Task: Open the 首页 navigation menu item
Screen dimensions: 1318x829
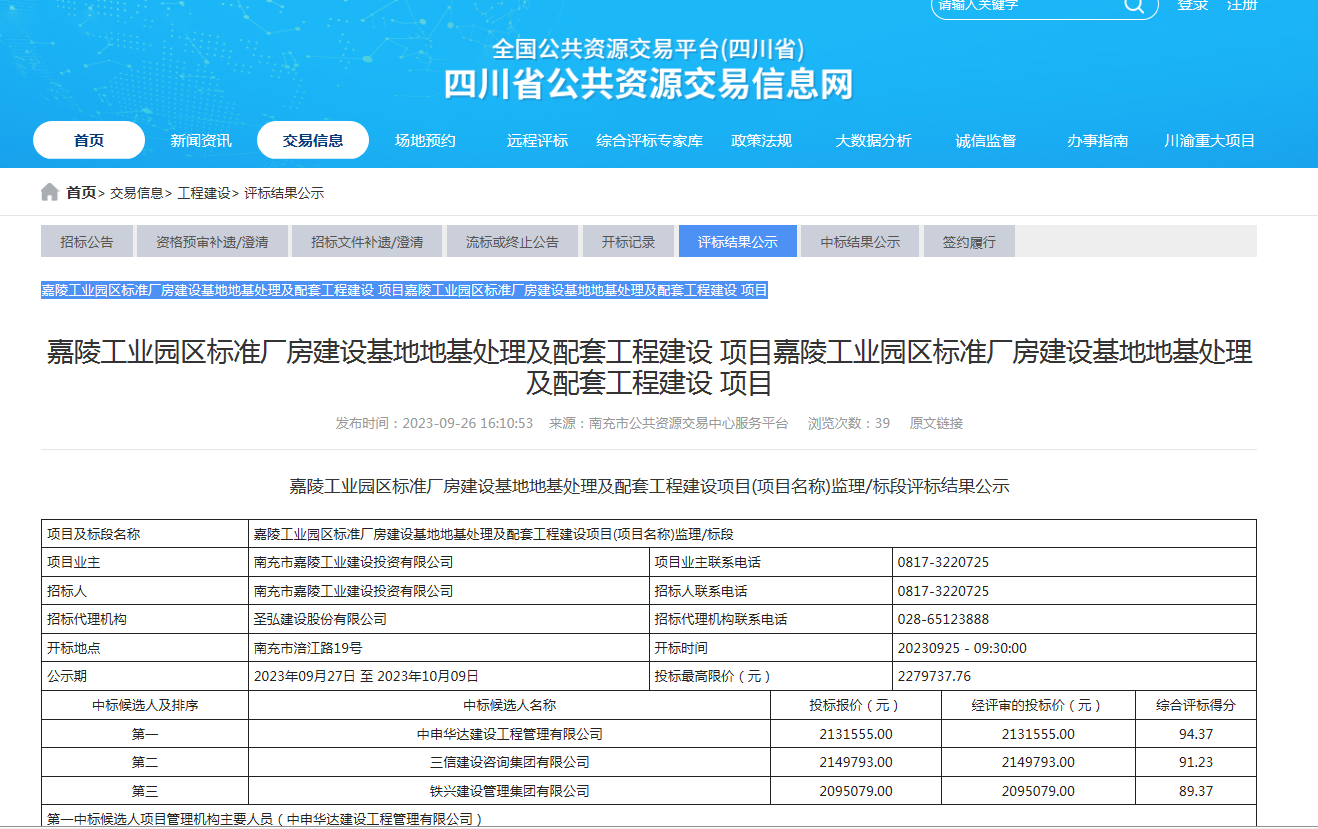Action: (88, 141)
